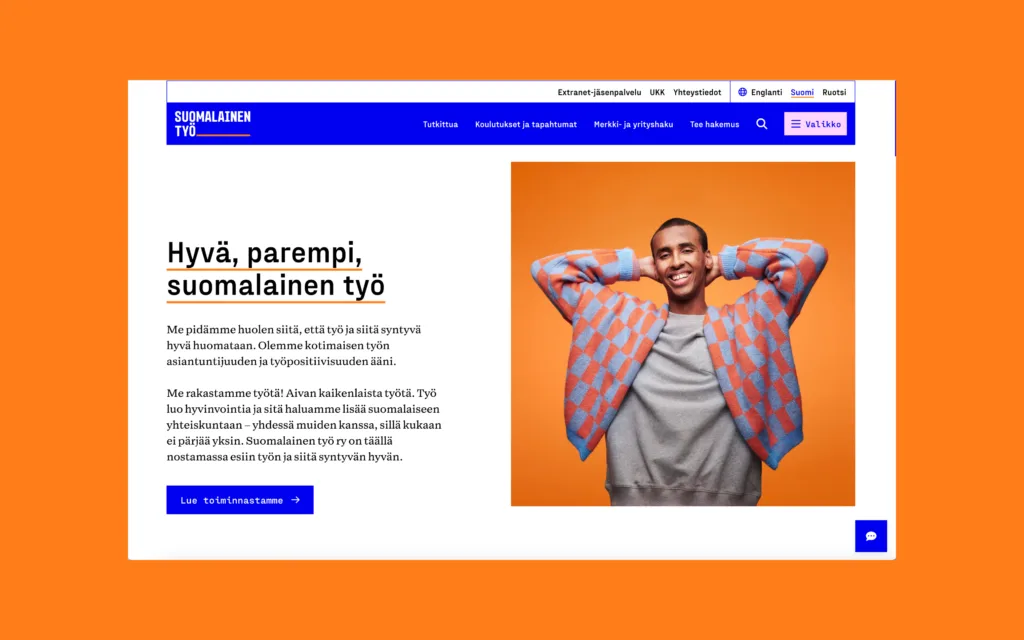Click the Extranet-jäsenpalvelu link
The image size is (1024, 640).
(x=599, y=92)
